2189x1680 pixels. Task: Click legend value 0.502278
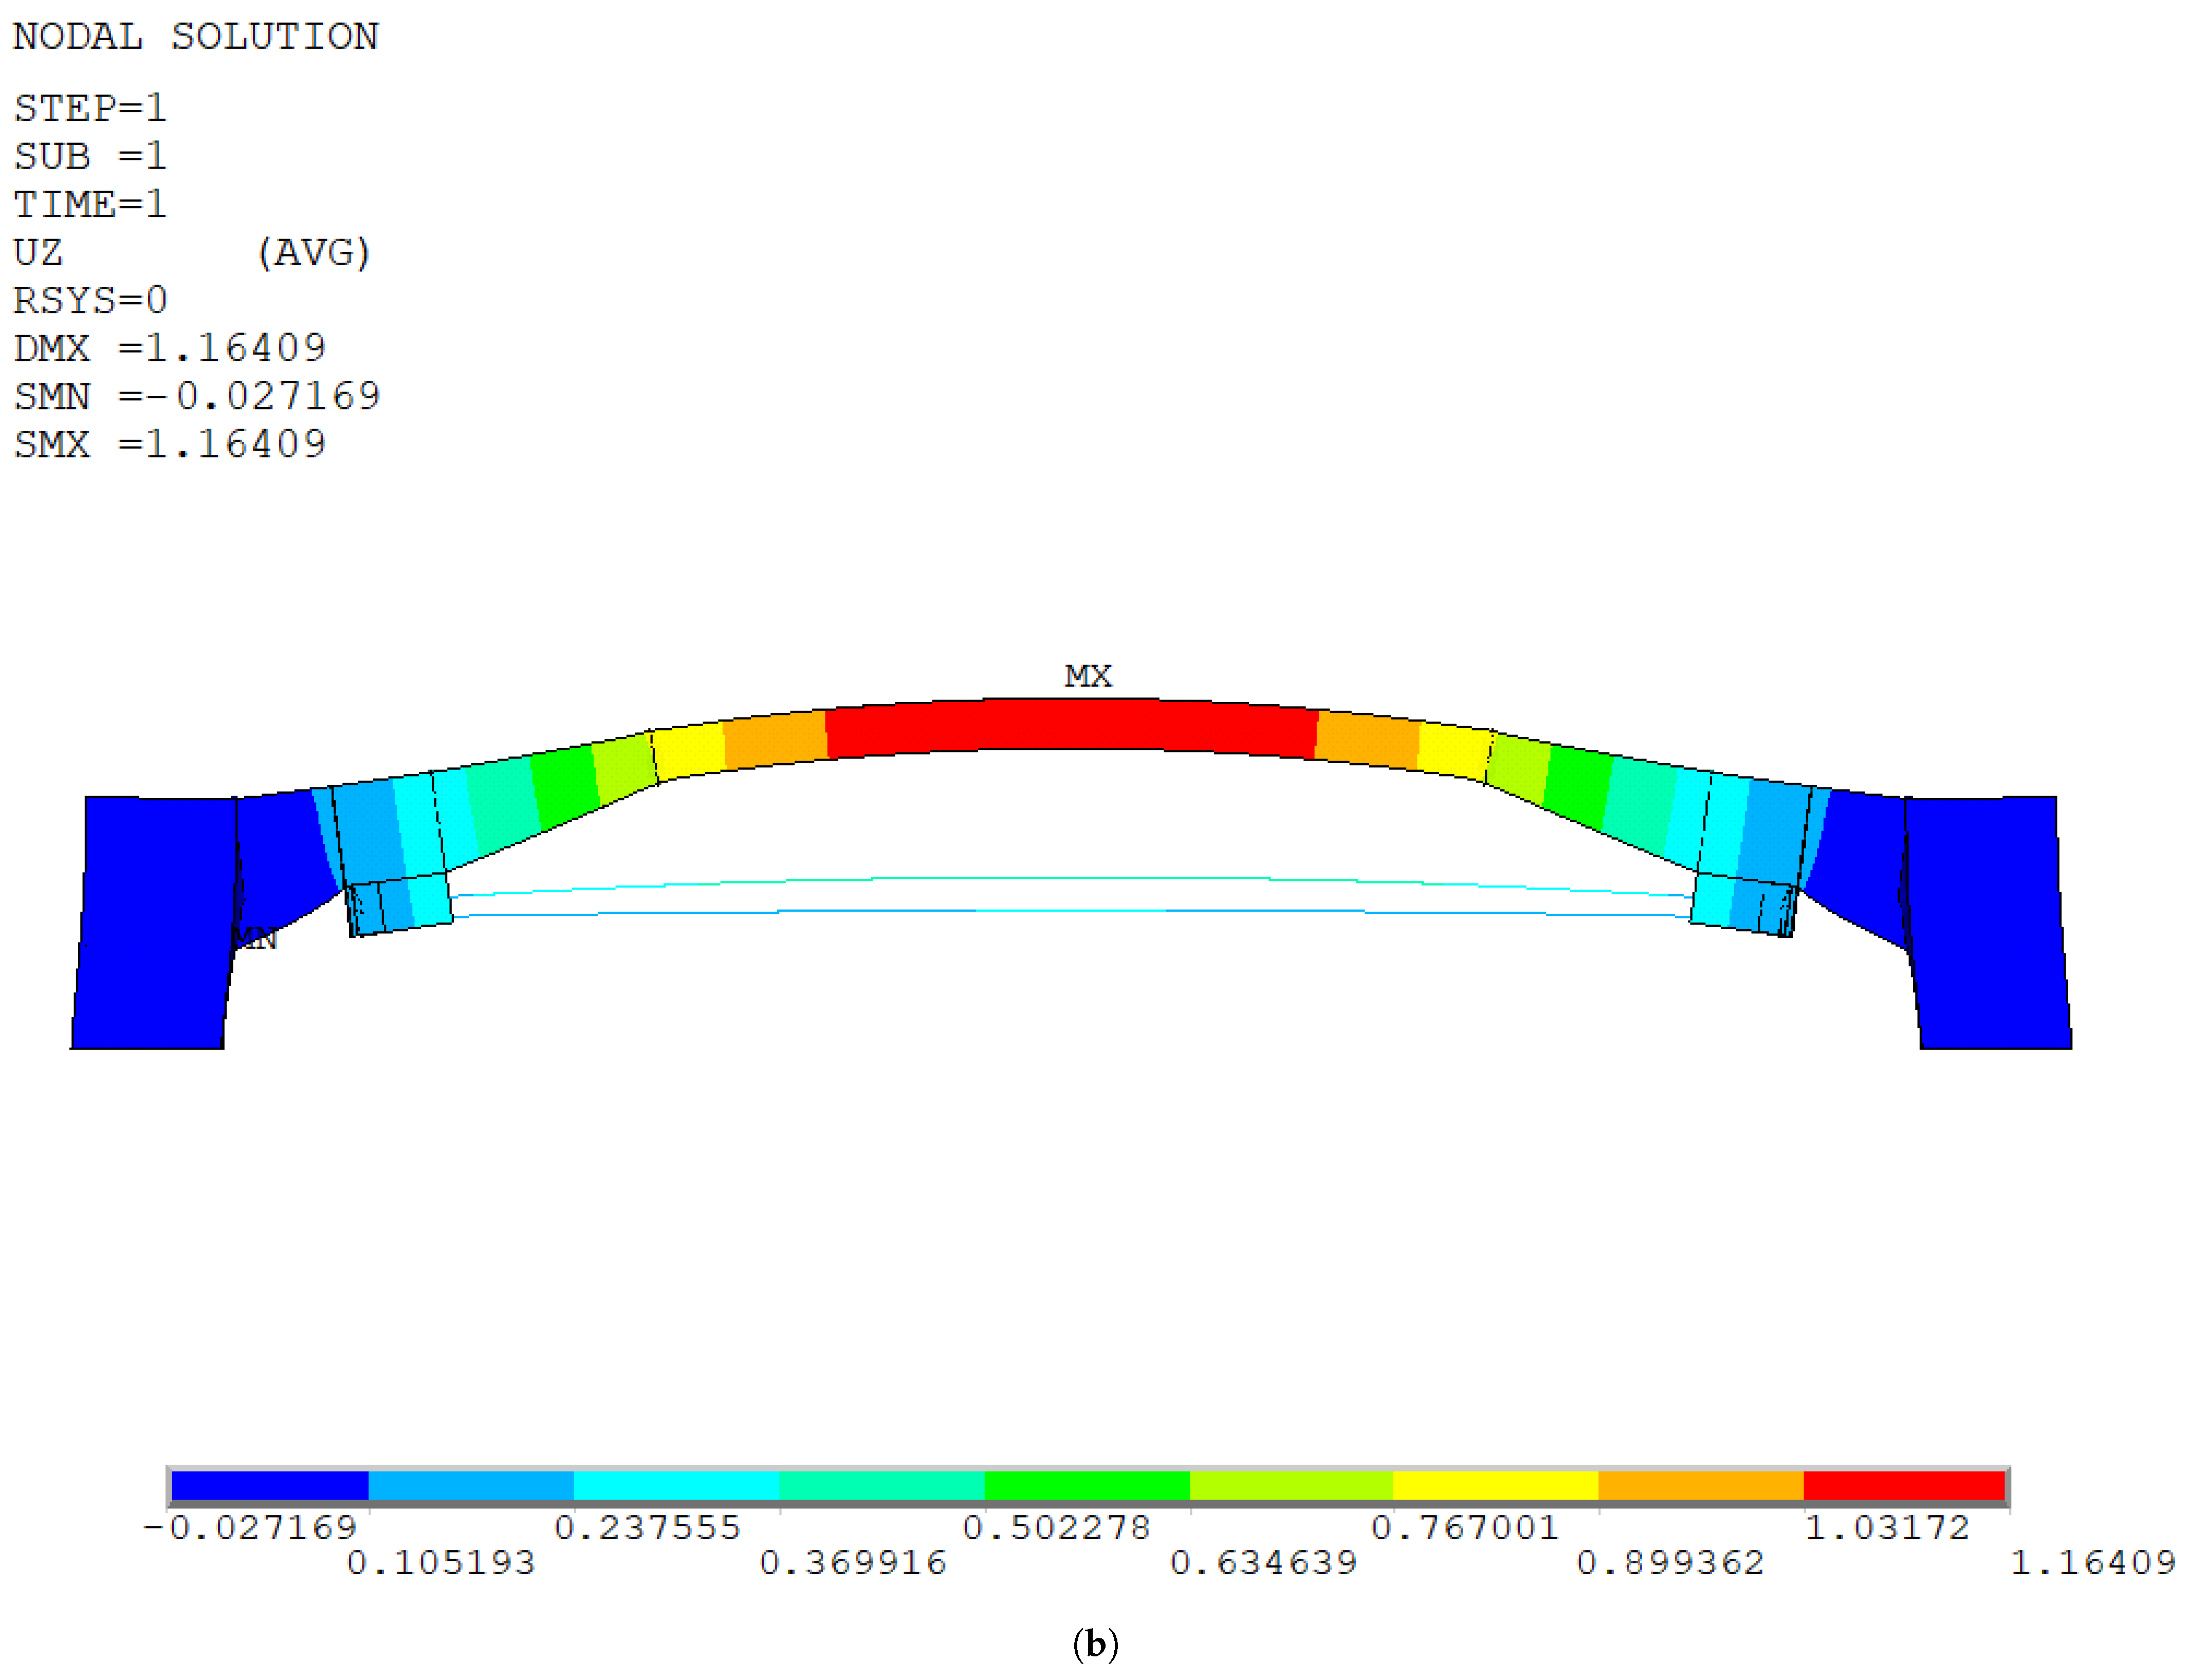click(x=1056, y=1527)
